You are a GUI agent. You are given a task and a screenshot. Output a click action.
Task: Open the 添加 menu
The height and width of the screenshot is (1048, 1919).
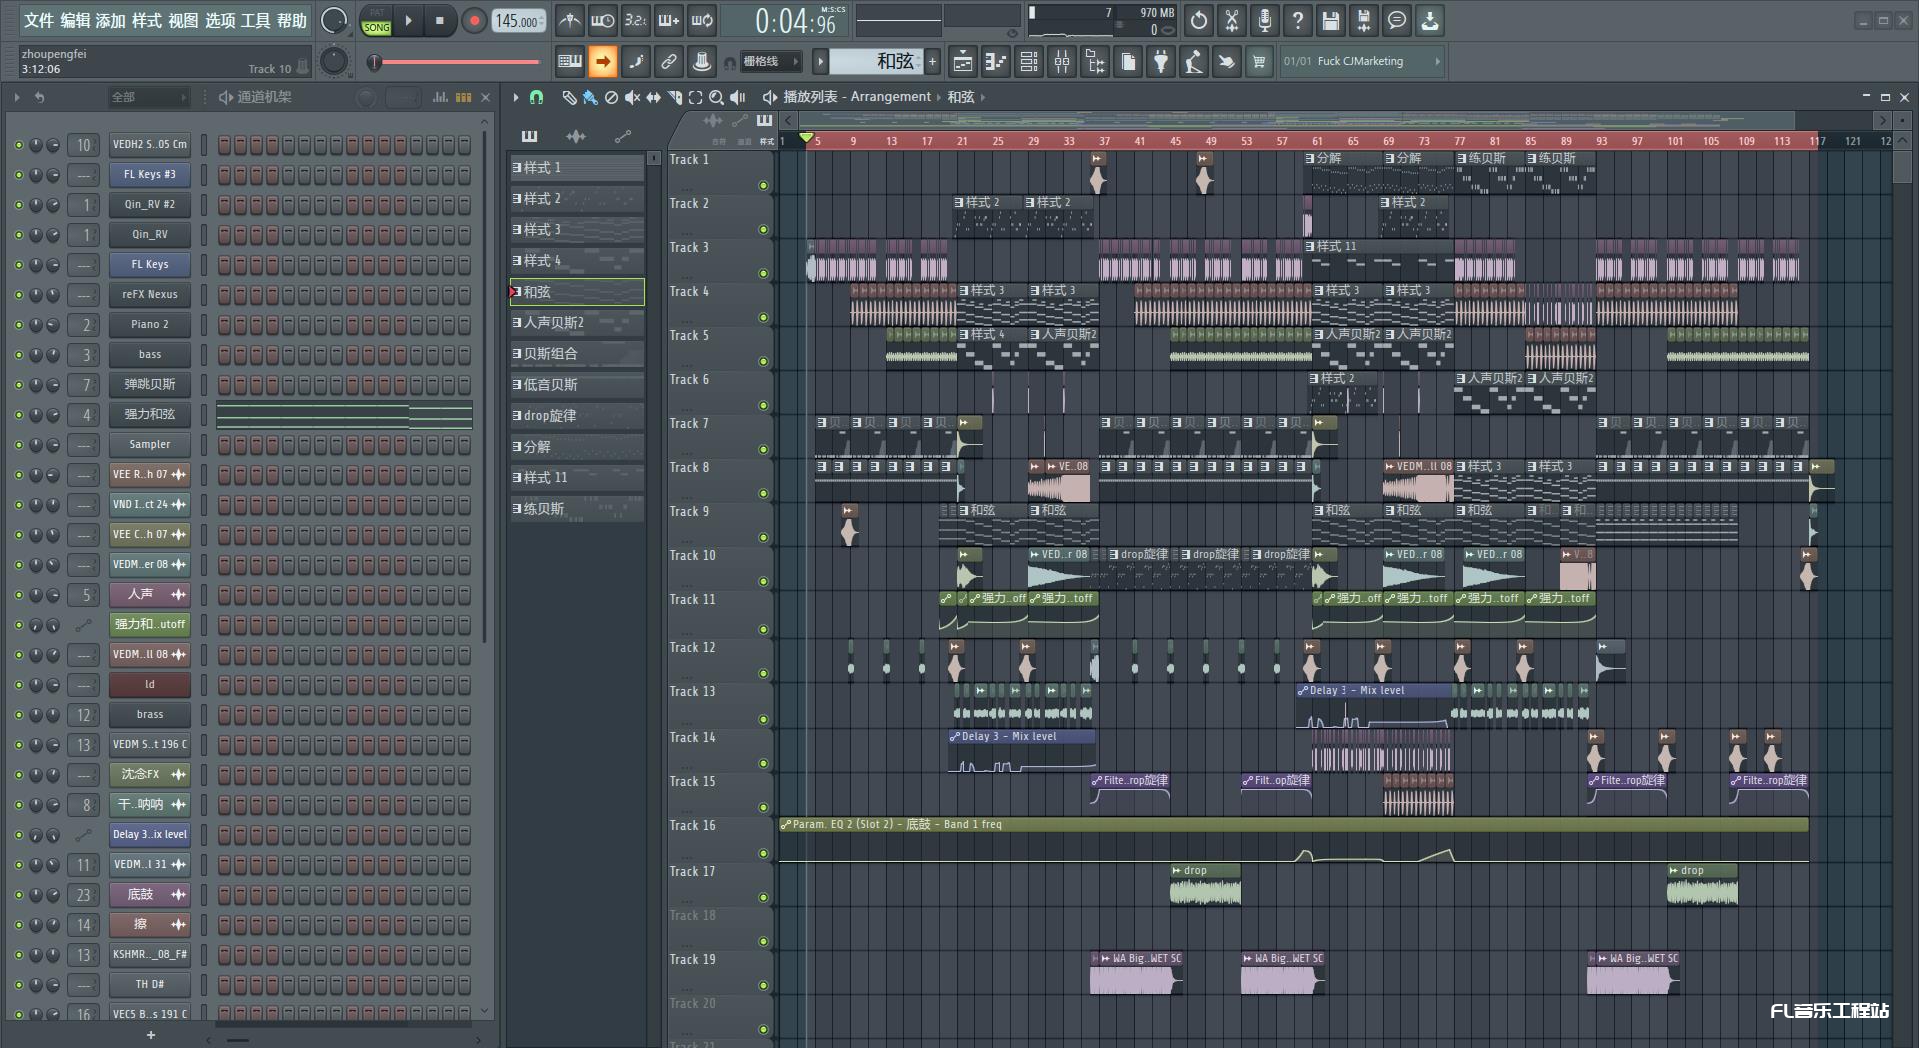coord(111,20)
